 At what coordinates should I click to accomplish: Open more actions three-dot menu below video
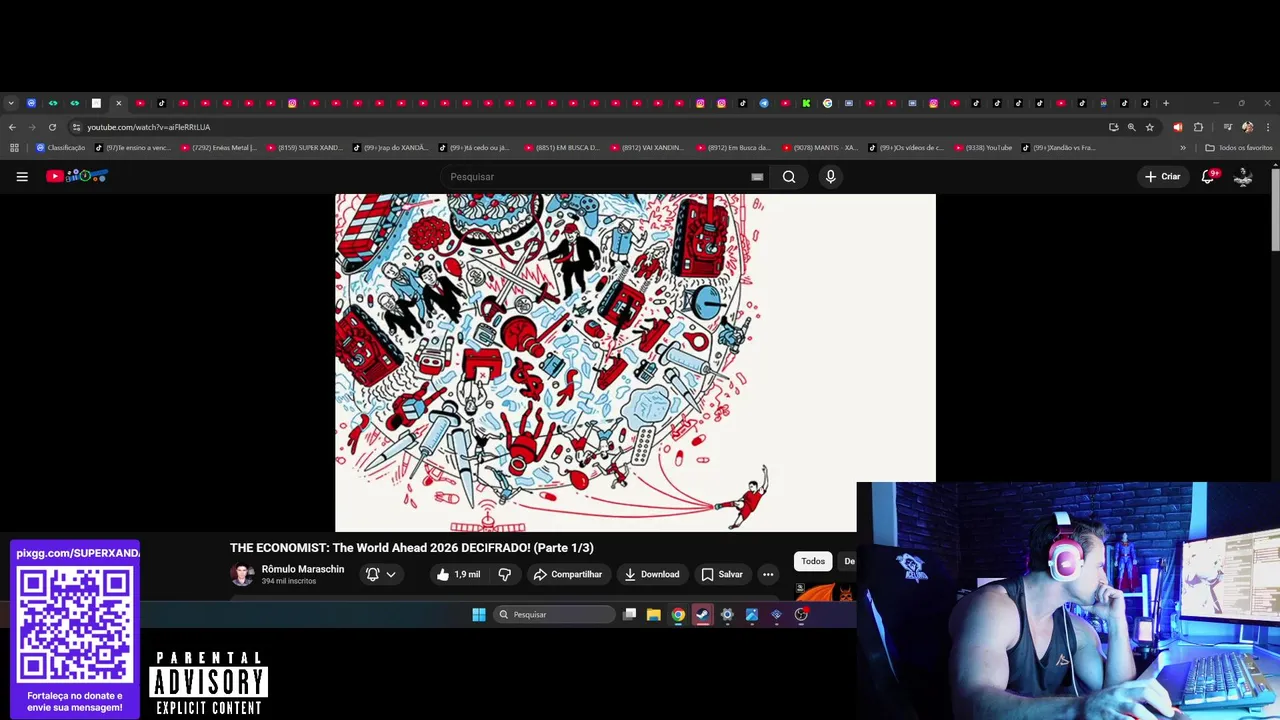coord(768,574)
